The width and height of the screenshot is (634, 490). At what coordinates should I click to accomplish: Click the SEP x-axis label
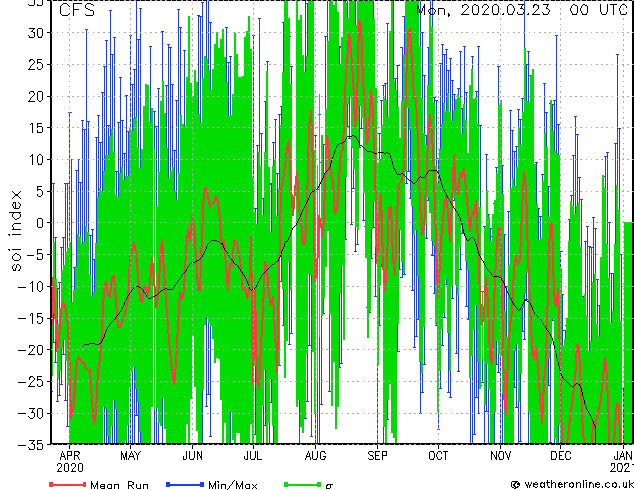click(x=377, y=456)
